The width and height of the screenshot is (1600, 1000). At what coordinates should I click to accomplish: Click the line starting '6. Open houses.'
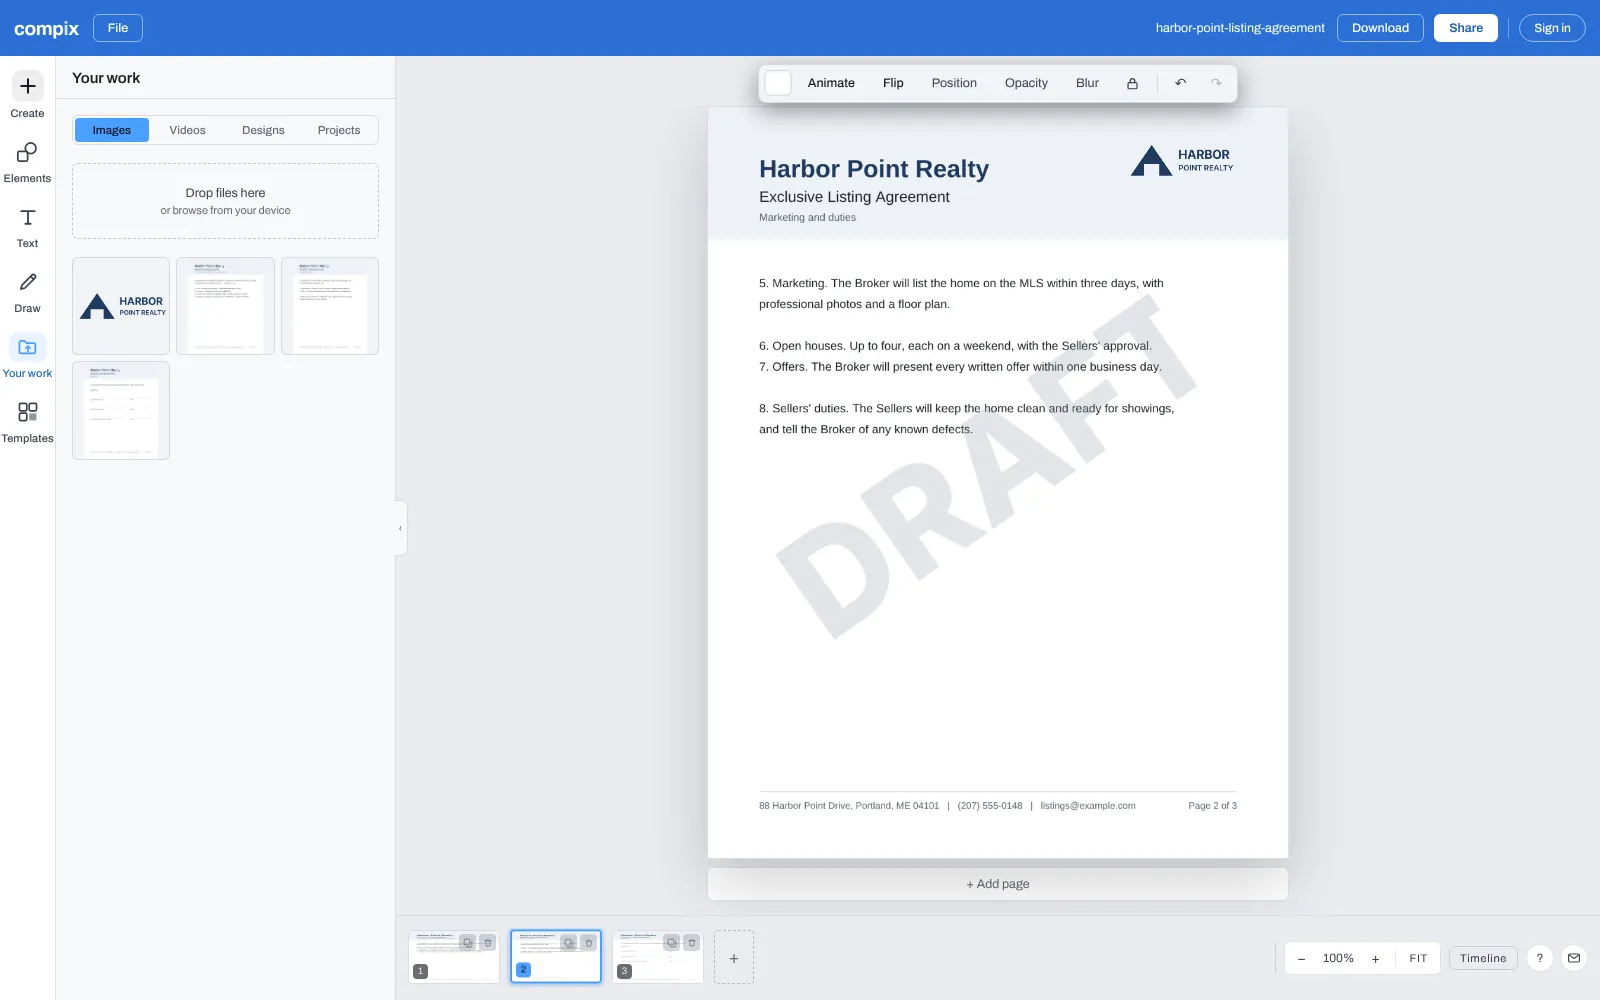(955, 346)
